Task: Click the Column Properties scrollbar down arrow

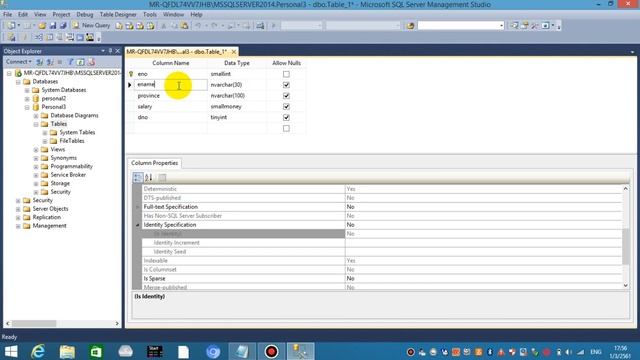Action: click(x=625, y=286)
